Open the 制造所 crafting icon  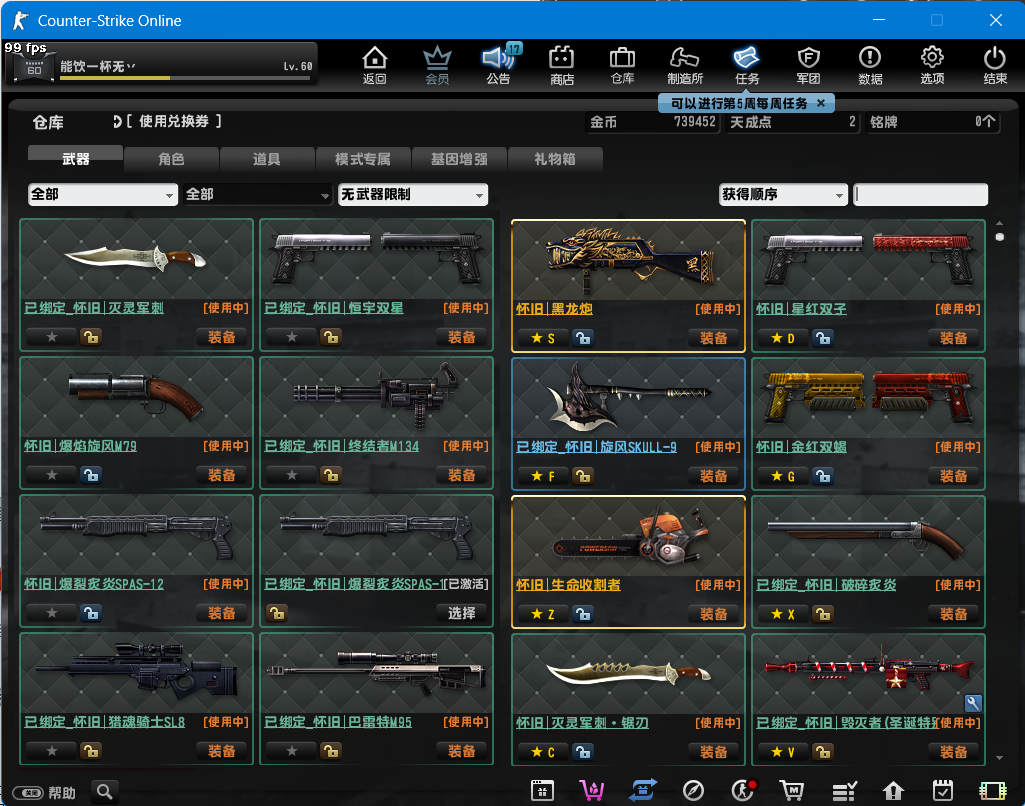tap(684, 65)
